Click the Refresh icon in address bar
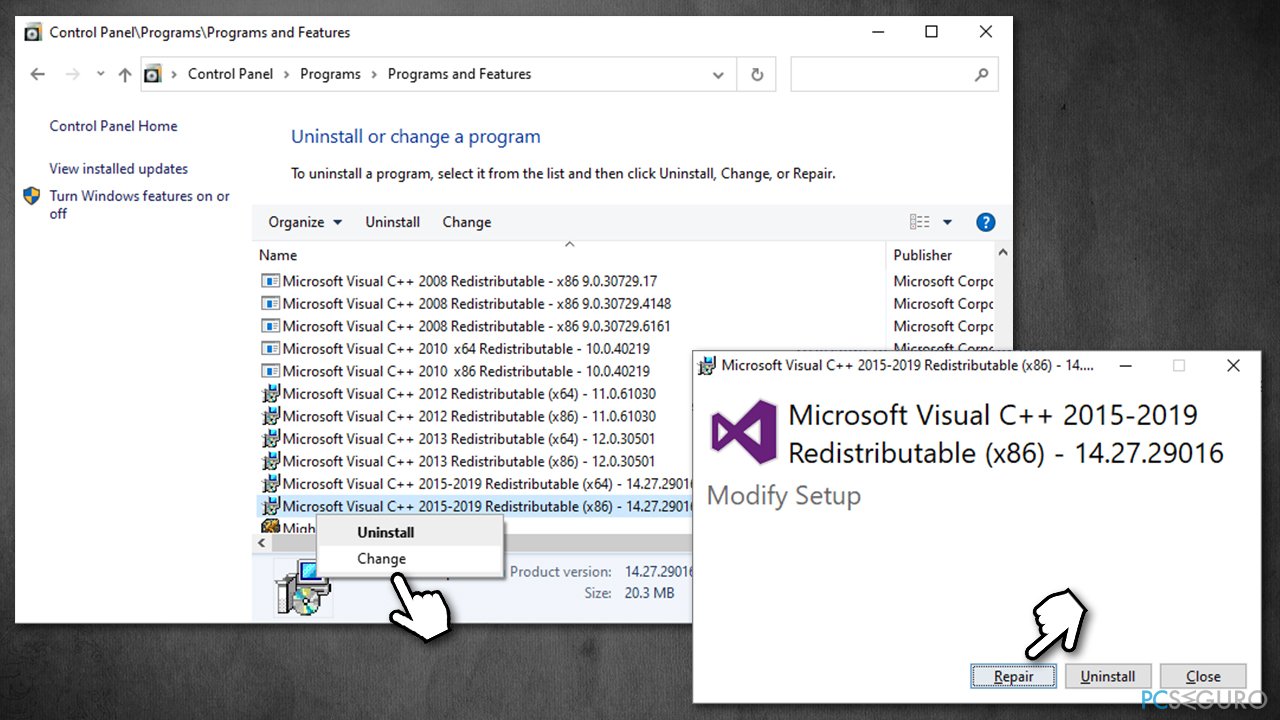The height and width of the screenshot is (720, 1280). click(x=756, y=74)
